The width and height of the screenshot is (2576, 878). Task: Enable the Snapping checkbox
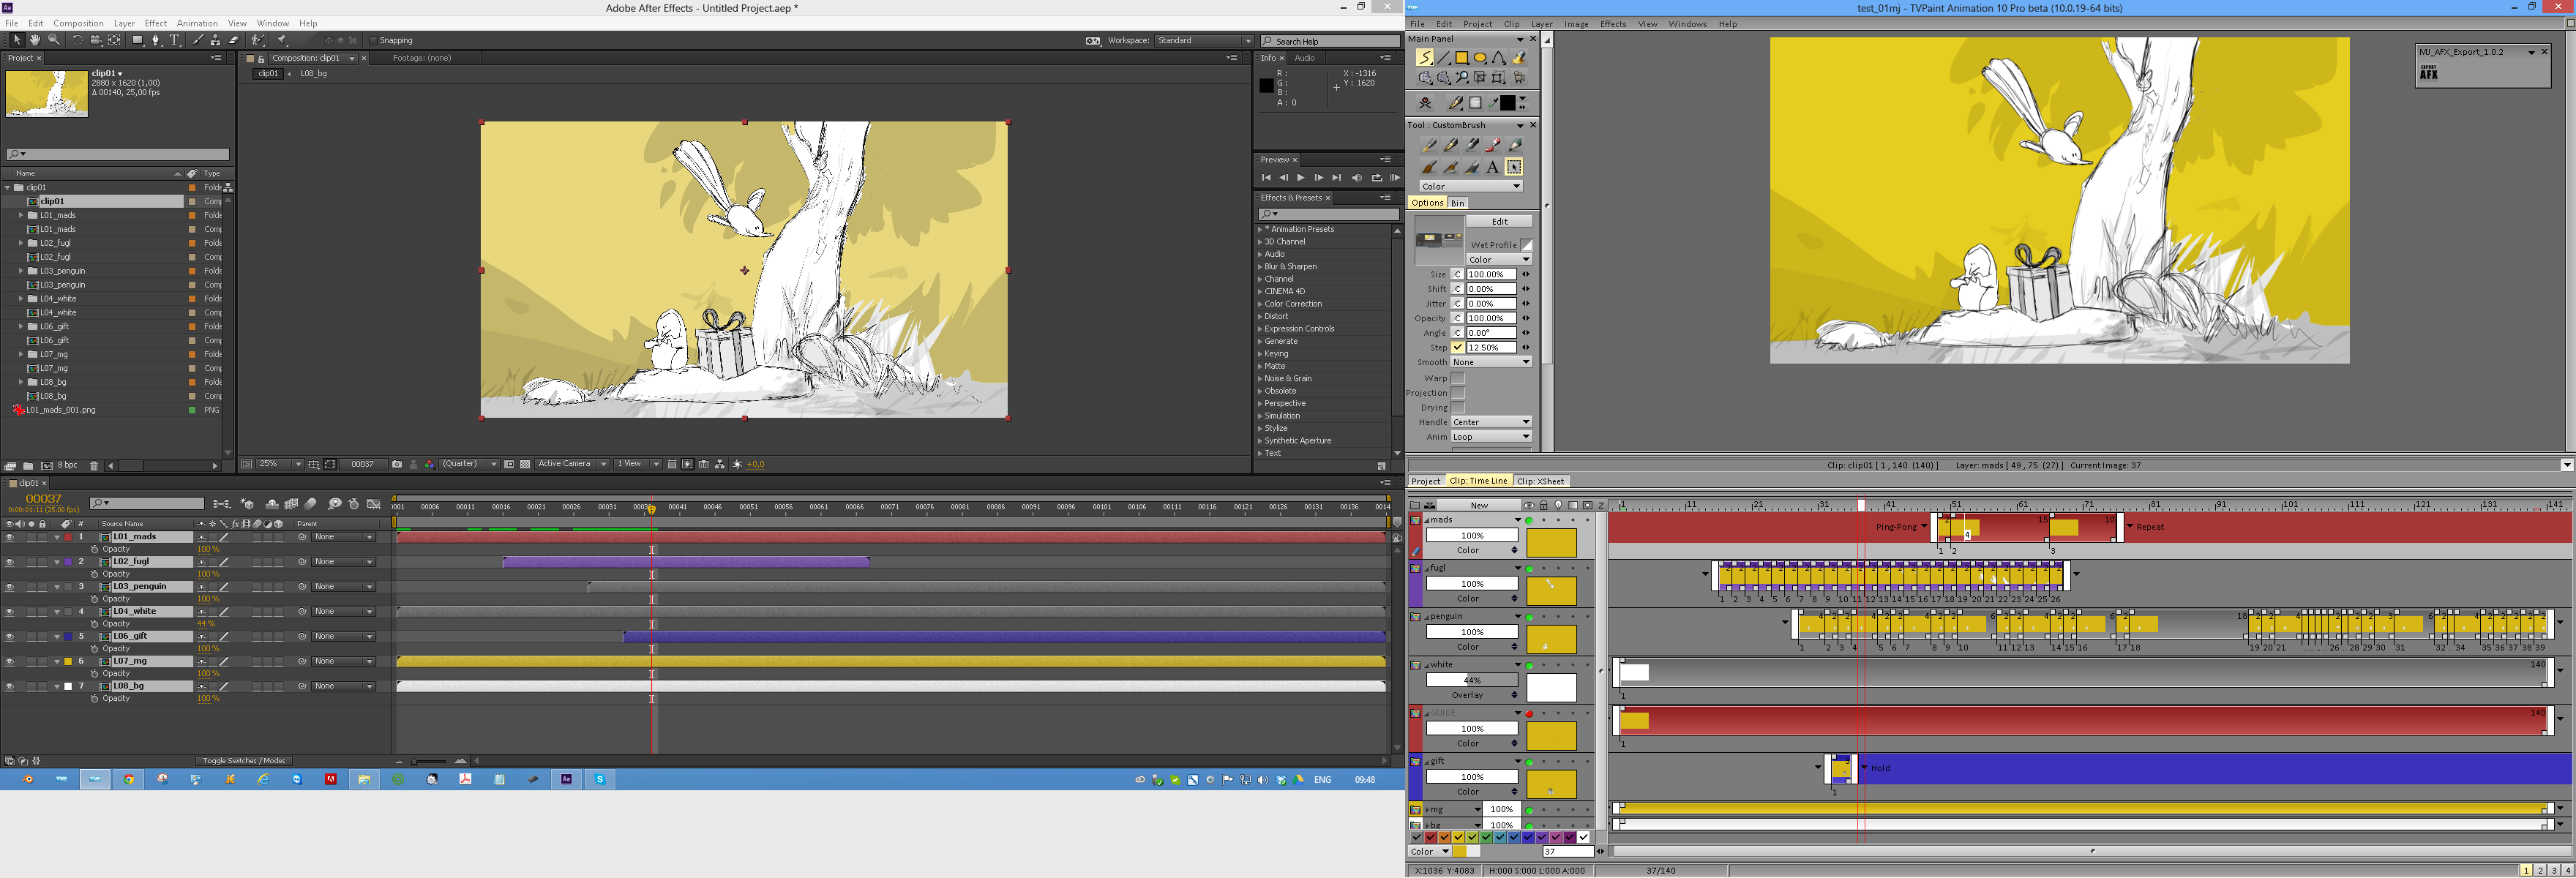(373, 41)
